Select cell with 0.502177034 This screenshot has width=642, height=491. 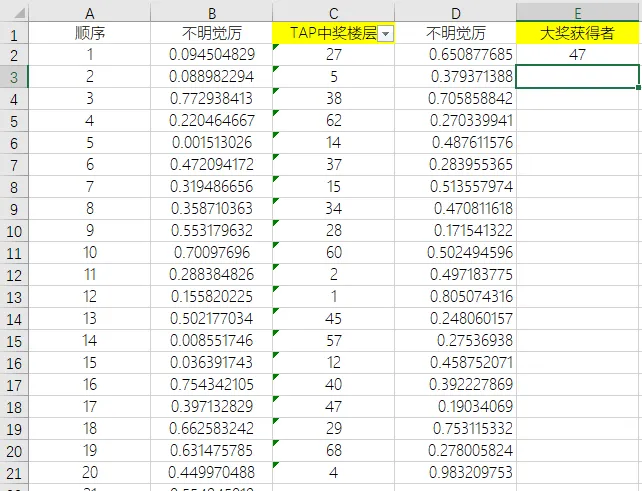tap(212, 318)
